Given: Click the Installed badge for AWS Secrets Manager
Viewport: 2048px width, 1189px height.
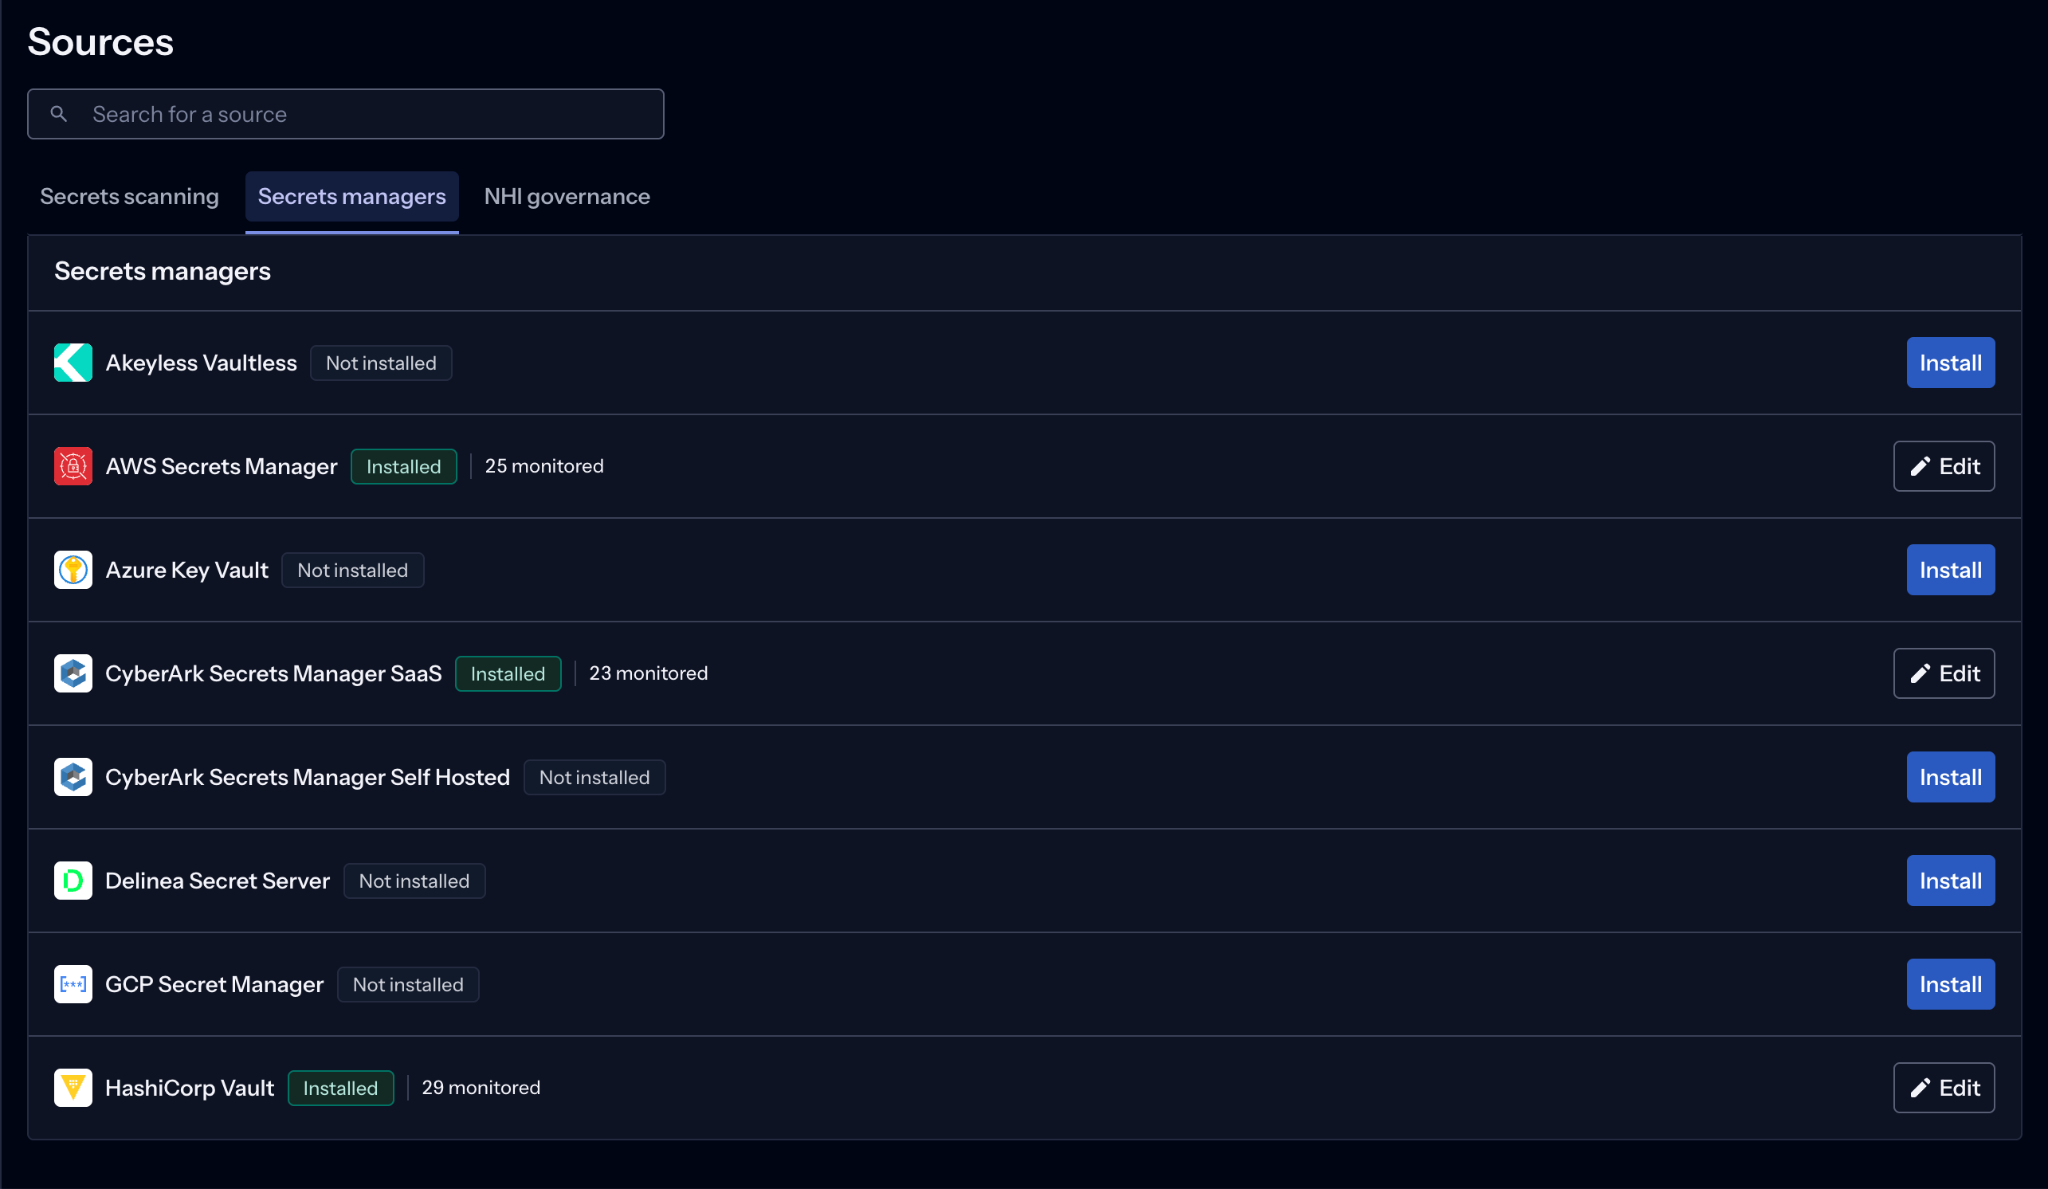Looking at the screenshot, I should pos(404,467).
